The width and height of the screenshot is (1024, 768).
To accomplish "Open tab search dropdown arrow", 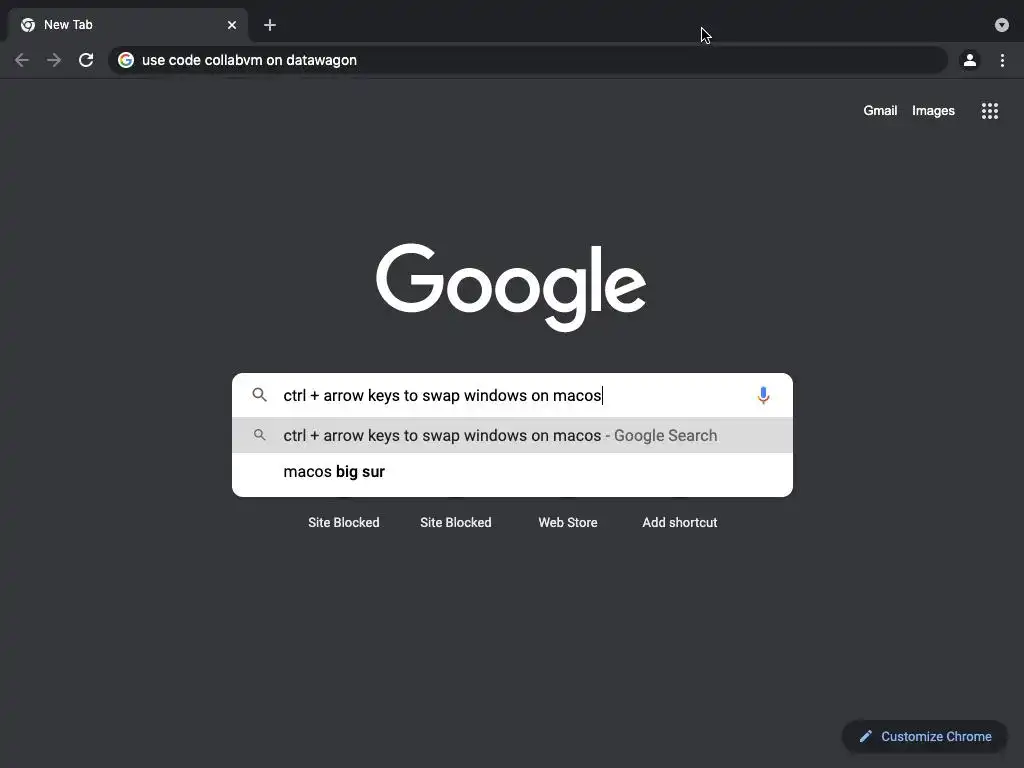I will (1002, 25).
